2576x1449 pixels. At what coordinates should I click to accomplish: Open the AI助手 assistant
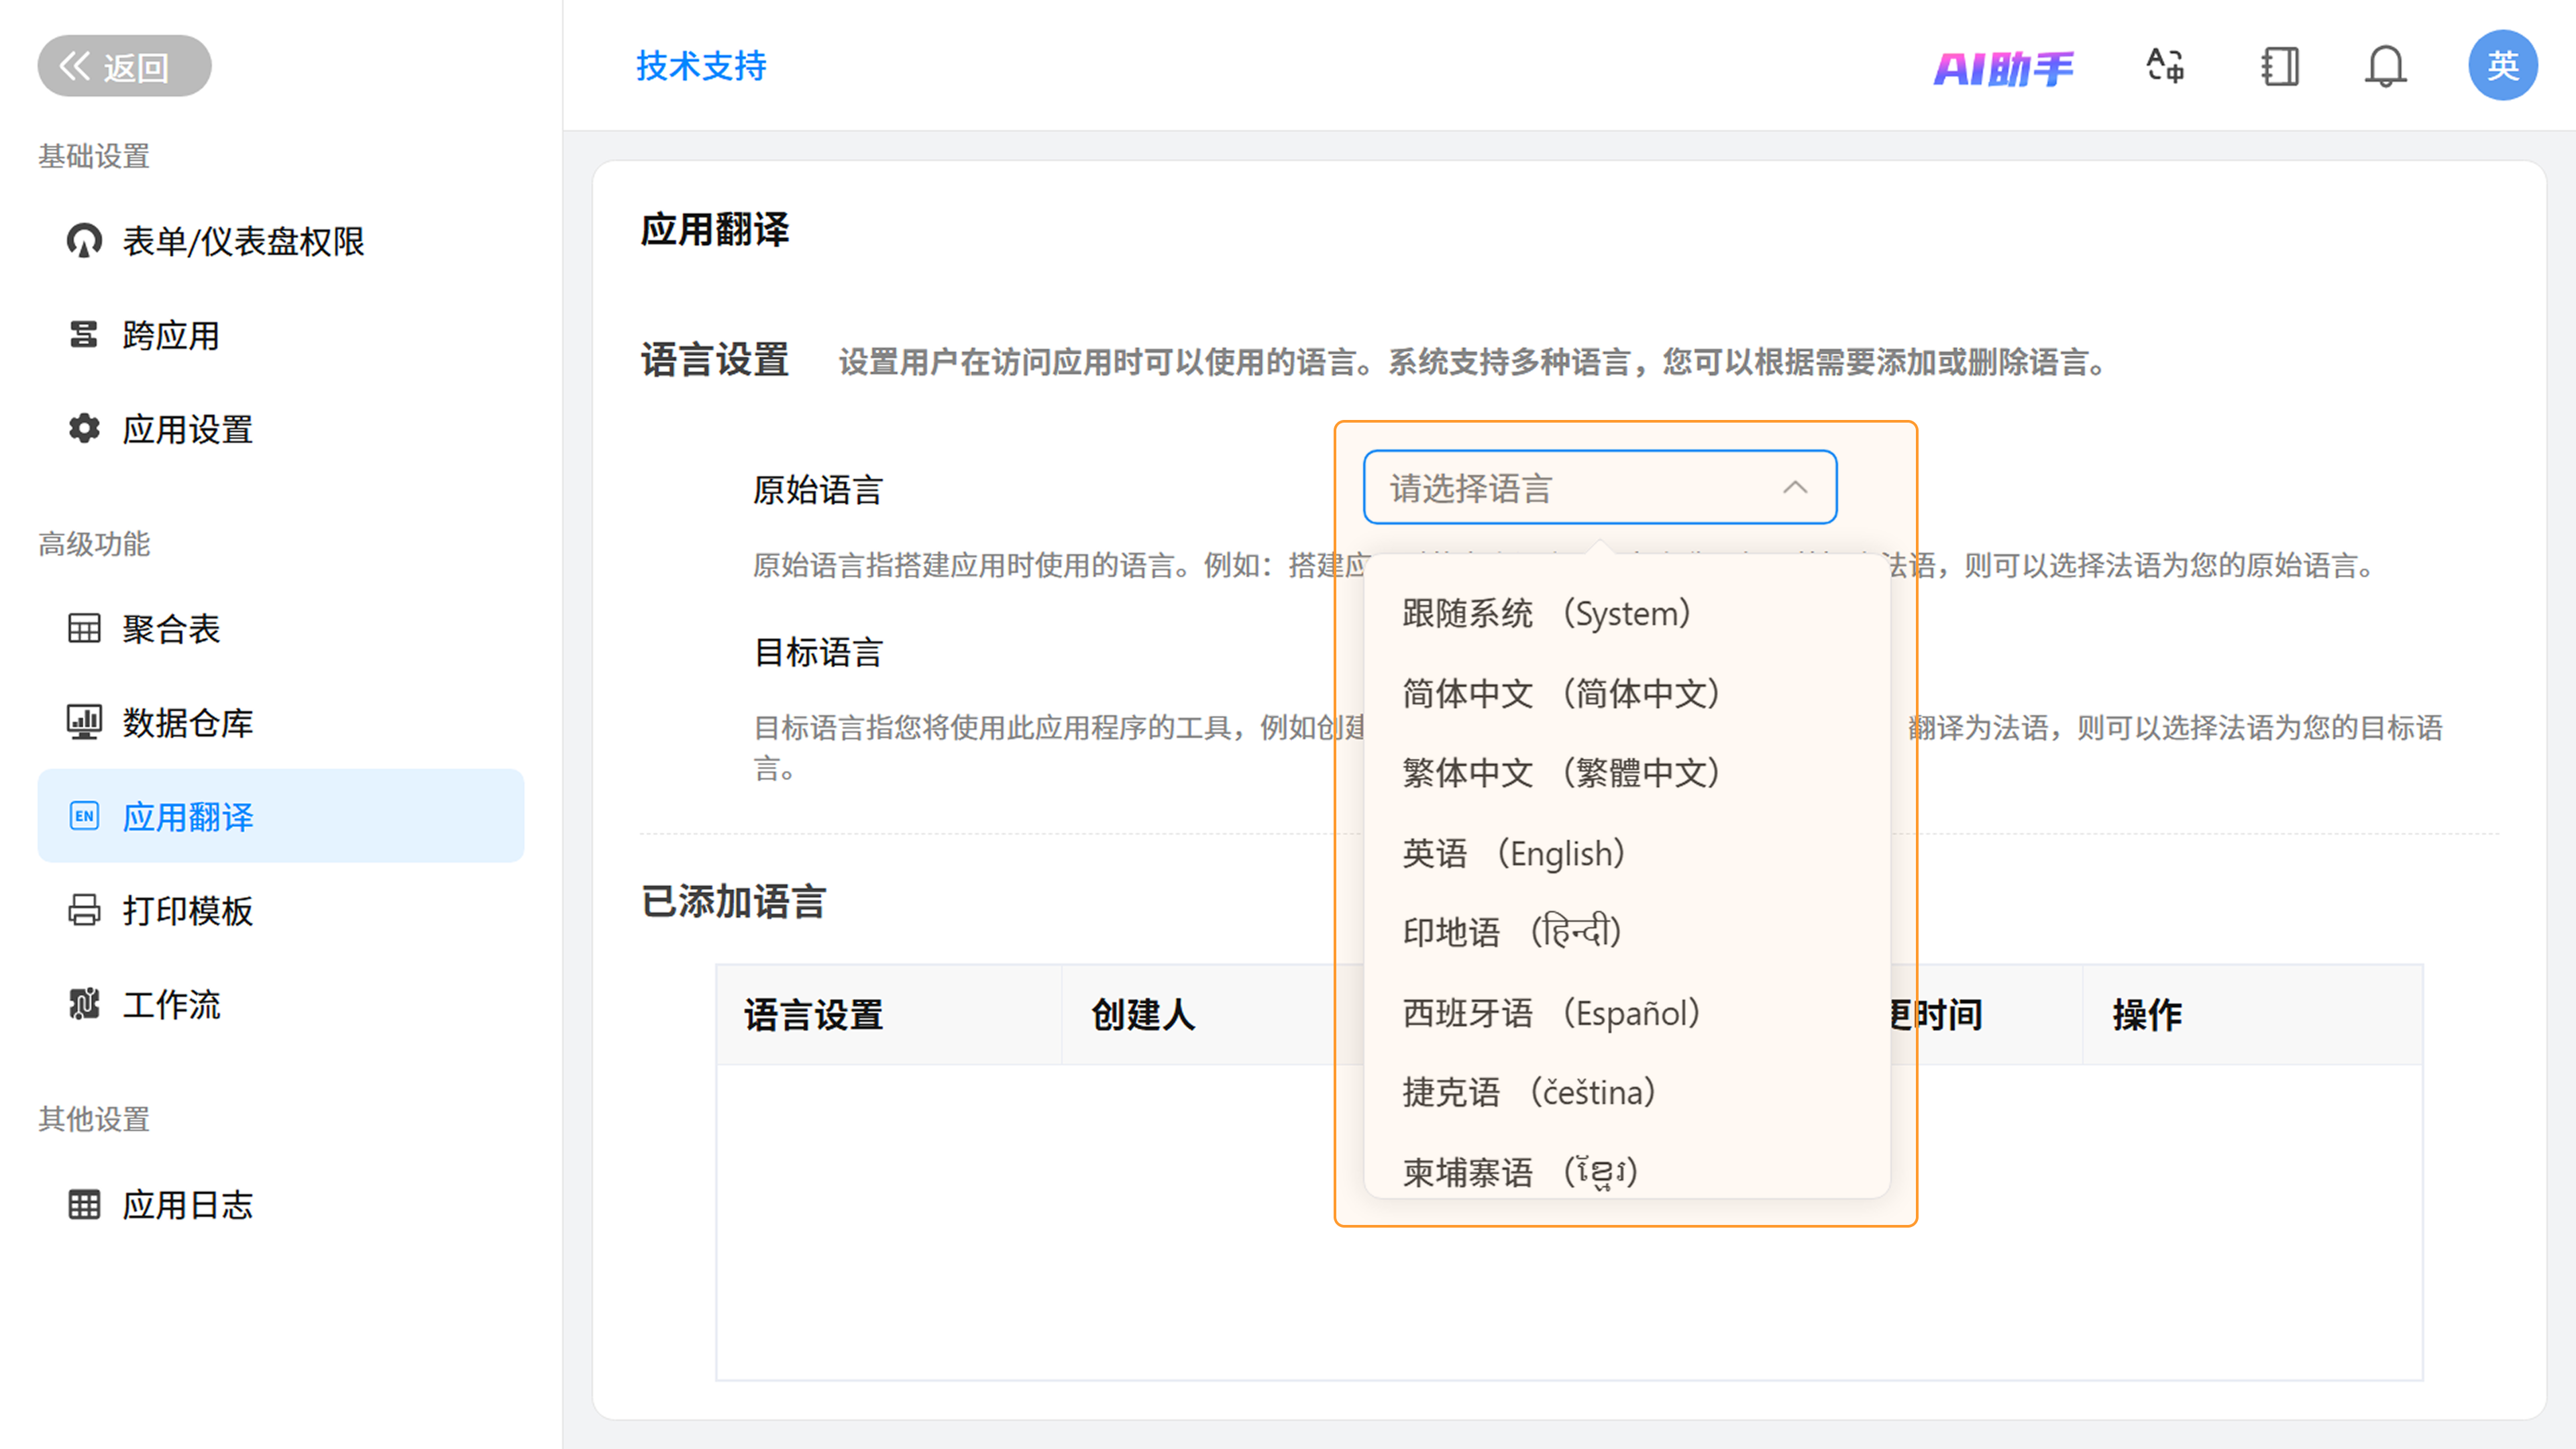pos(2003,68)
